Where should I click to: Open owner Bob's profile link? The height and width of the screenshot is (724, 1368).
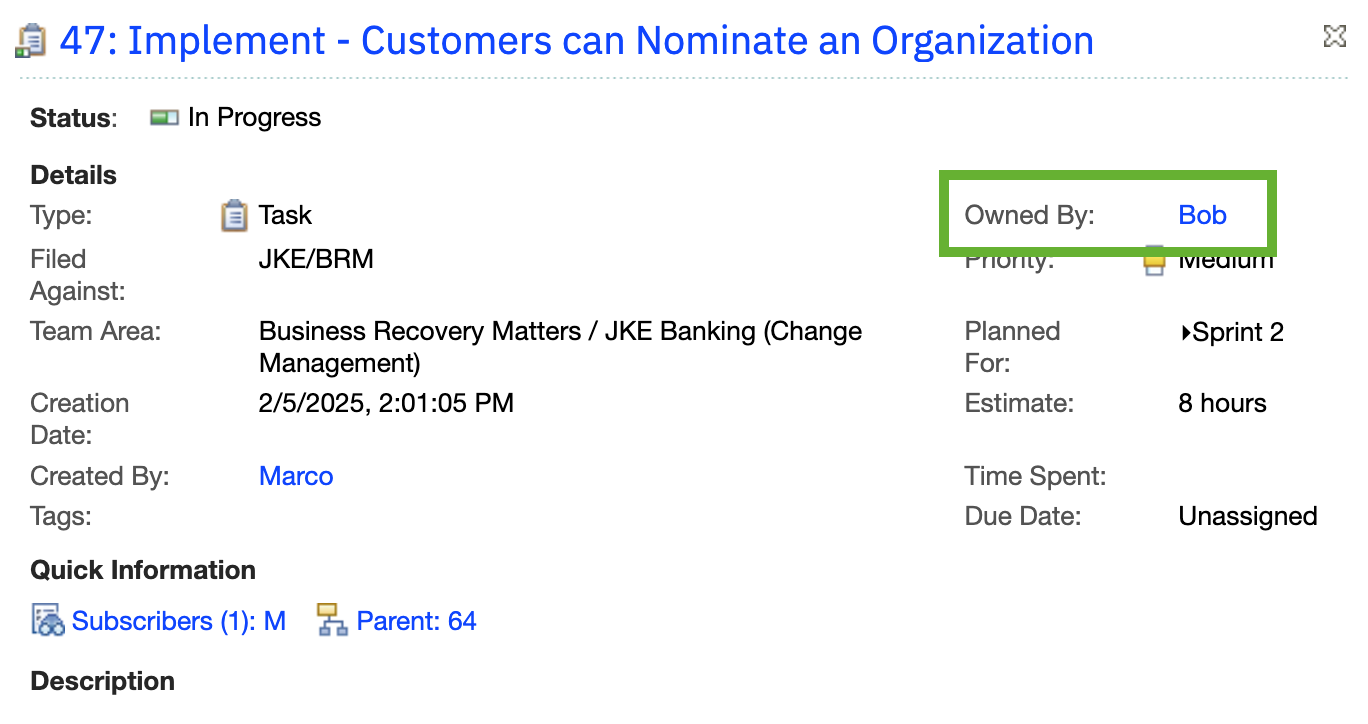(x=1203, y=215)
